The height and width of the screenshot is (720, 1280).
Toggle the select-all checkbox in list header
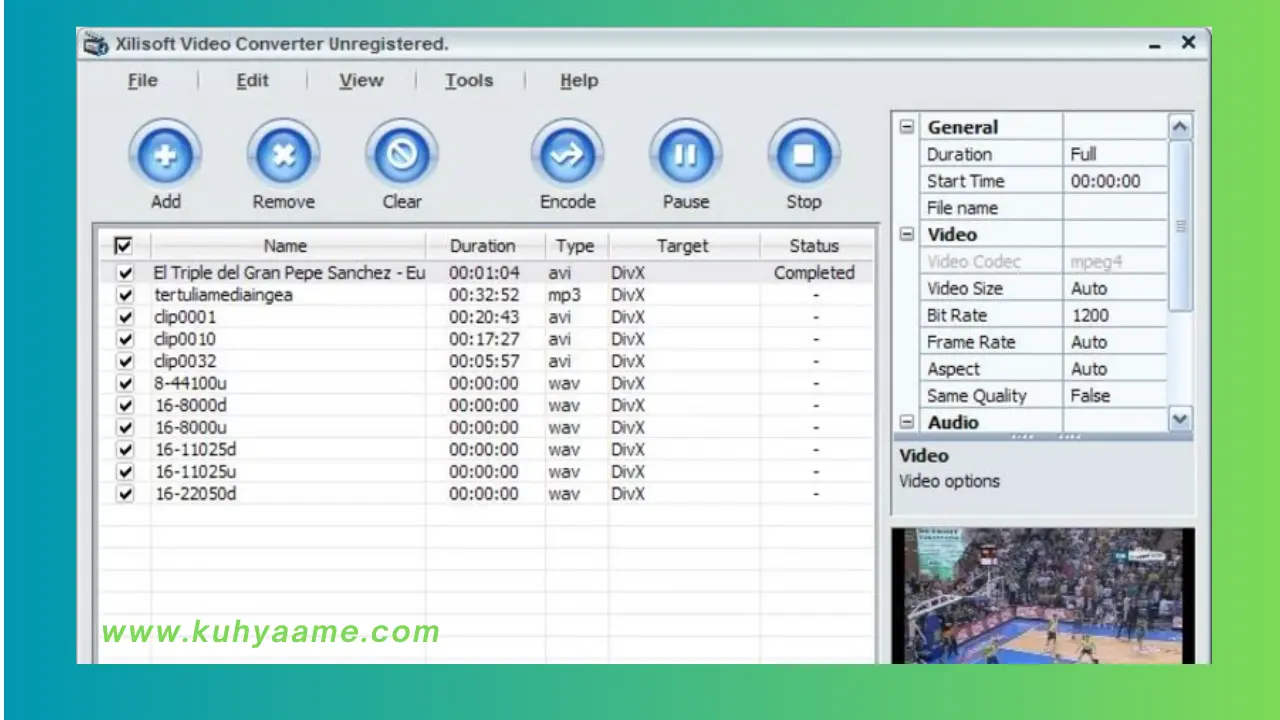coord(124,245)
